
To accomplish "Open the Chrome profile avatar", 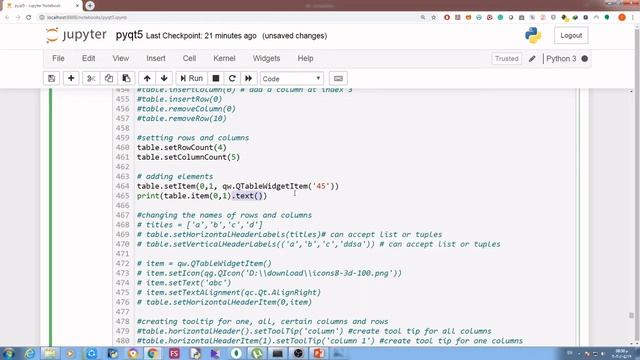I will click(622, 17).
